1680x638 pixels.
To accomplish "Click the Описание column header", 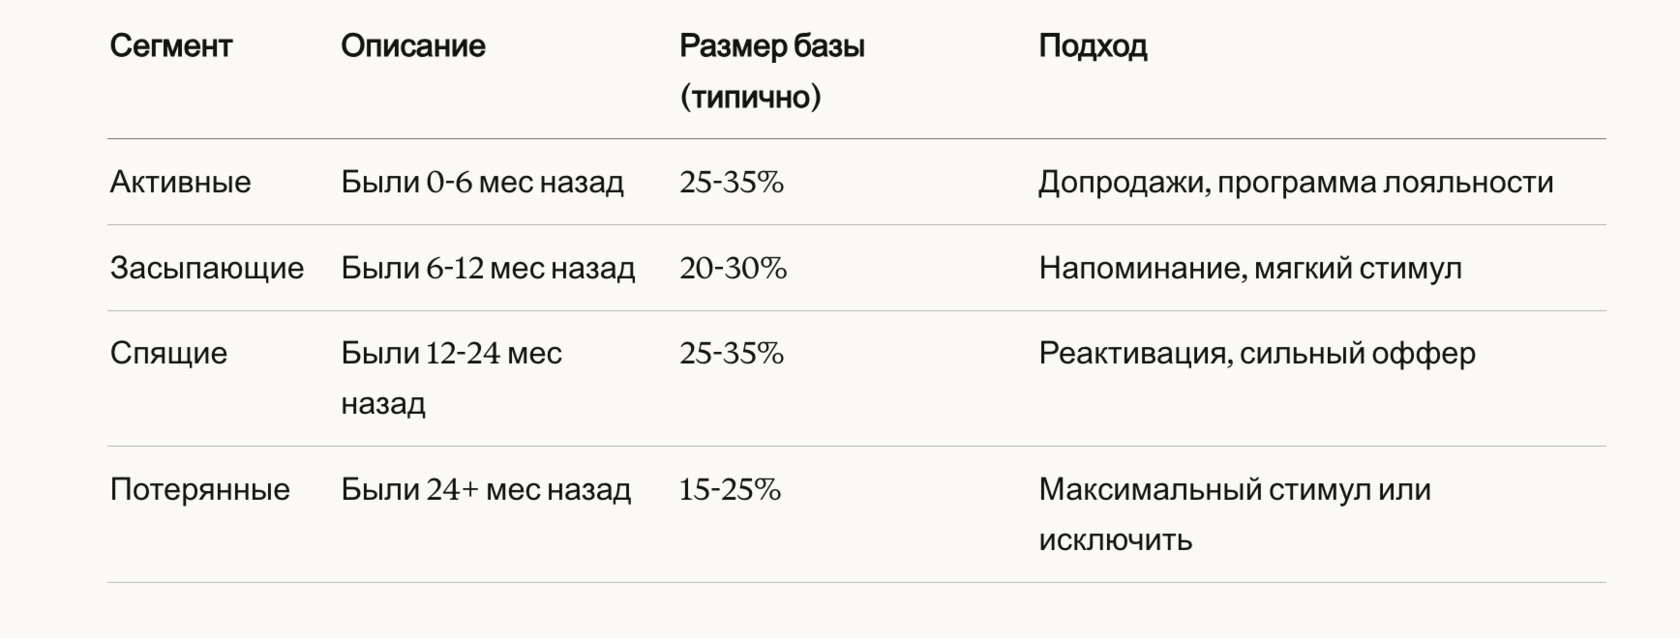I will click(x=413, y=46).
